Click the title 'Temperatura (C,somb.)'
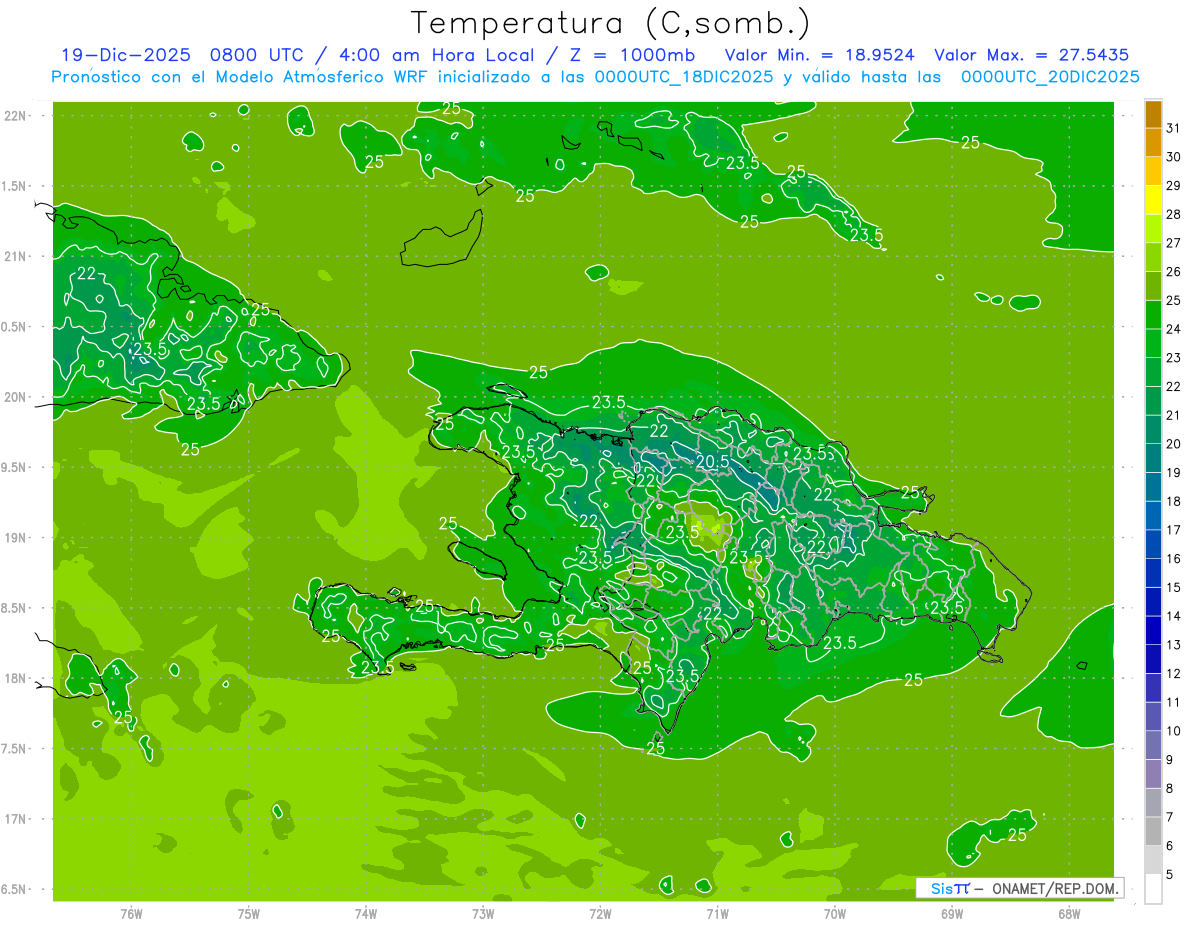Viewport: 1200px width, 927px height. 611,23
